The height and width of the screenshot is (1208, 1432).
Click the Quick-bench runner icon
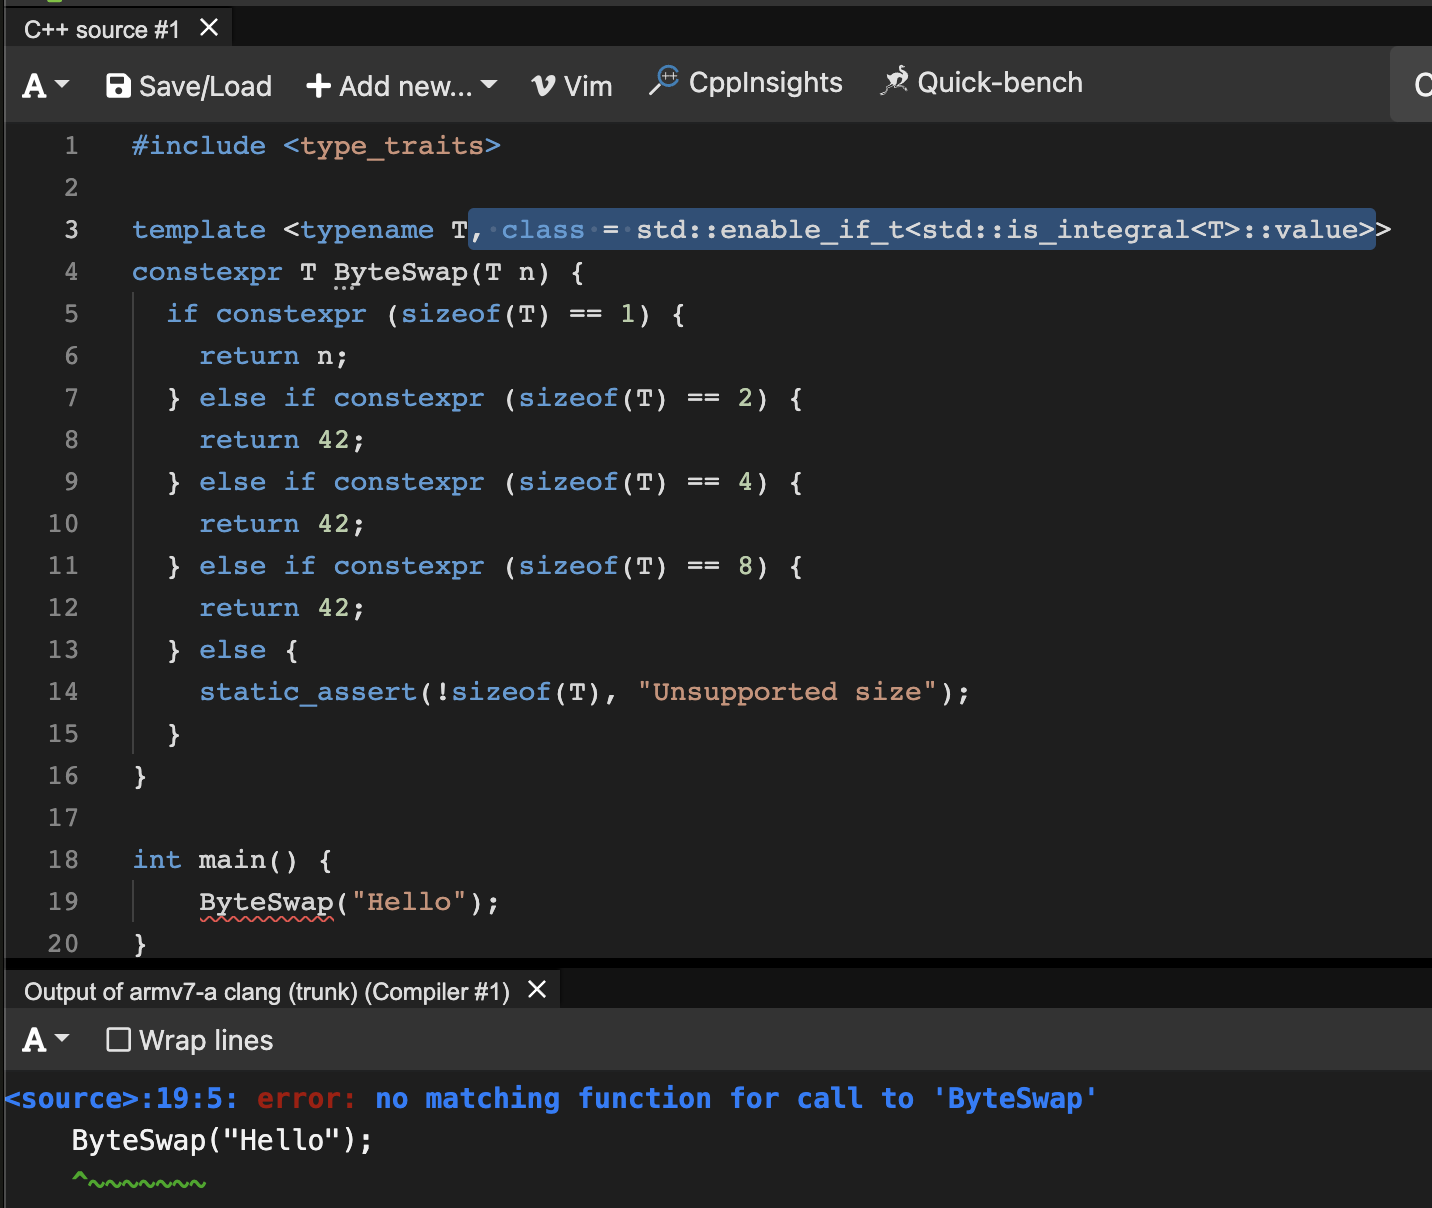point(894,80)
